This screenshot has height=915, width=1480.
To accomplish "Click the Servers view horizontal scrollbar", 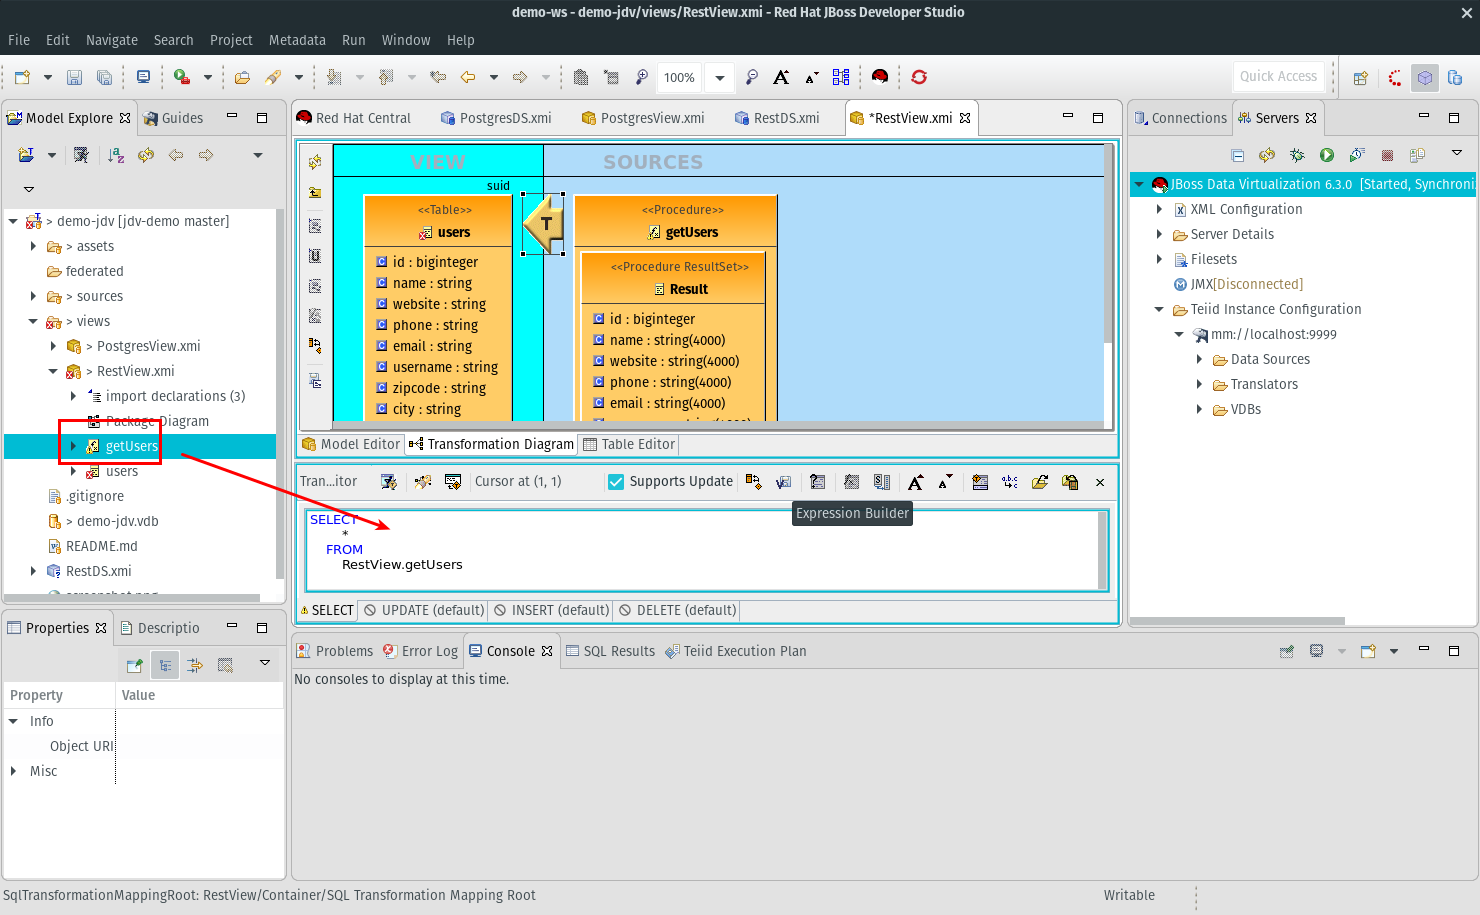I will tap(1237, 621).
